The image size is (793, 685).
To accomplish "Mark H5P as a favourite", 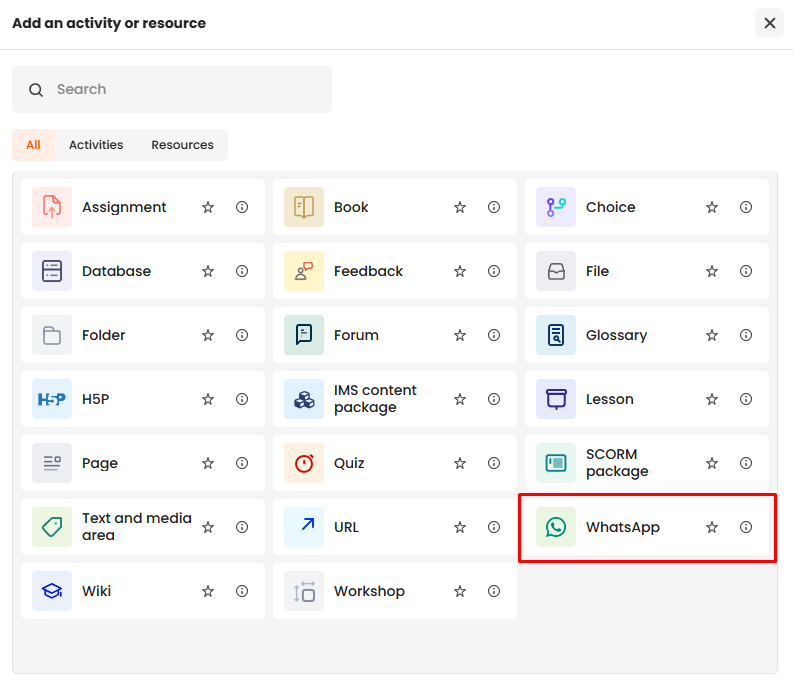I will point(208,399).
